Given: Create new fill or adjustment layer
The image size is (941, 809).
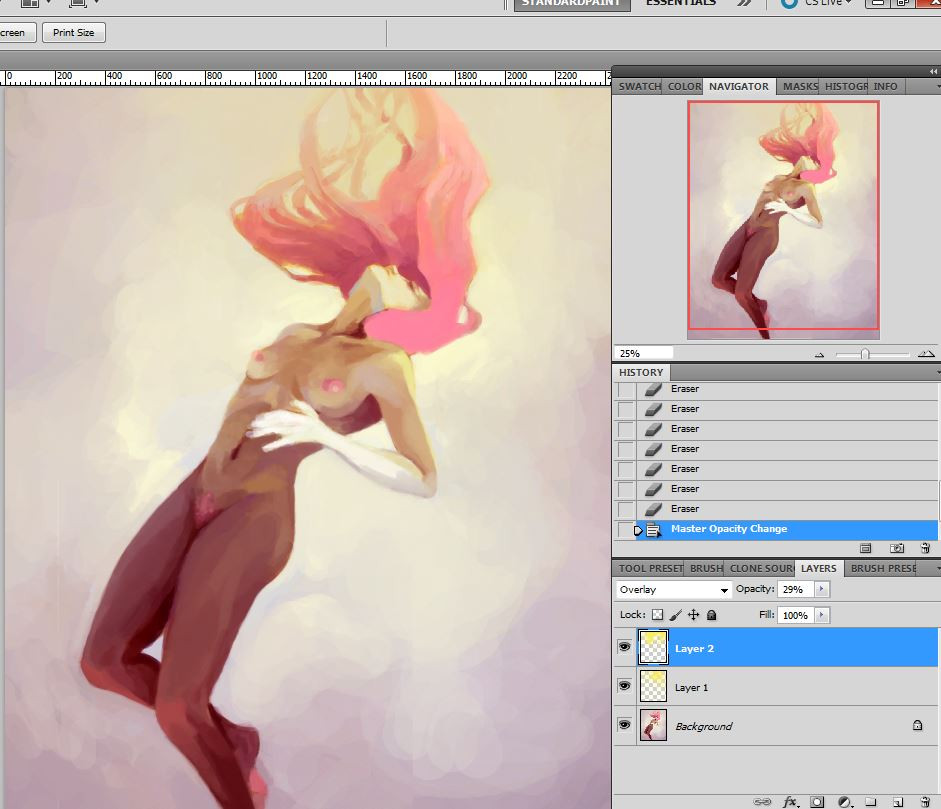Looking at the screenshot, I should (845, 802).
